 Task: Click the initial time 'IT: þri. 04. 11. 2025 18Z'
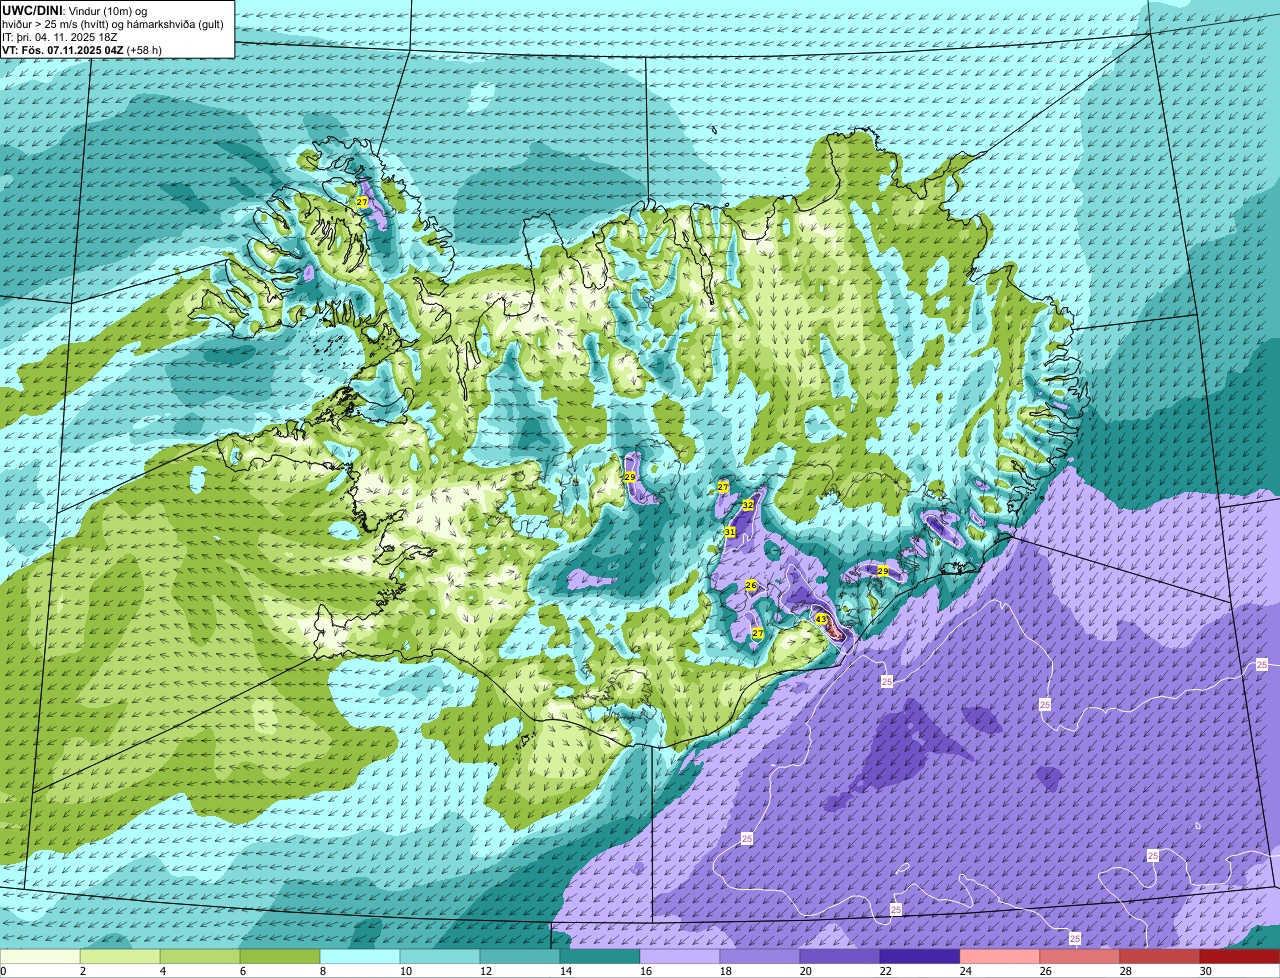pyautogui.click(x=61, y=36)
